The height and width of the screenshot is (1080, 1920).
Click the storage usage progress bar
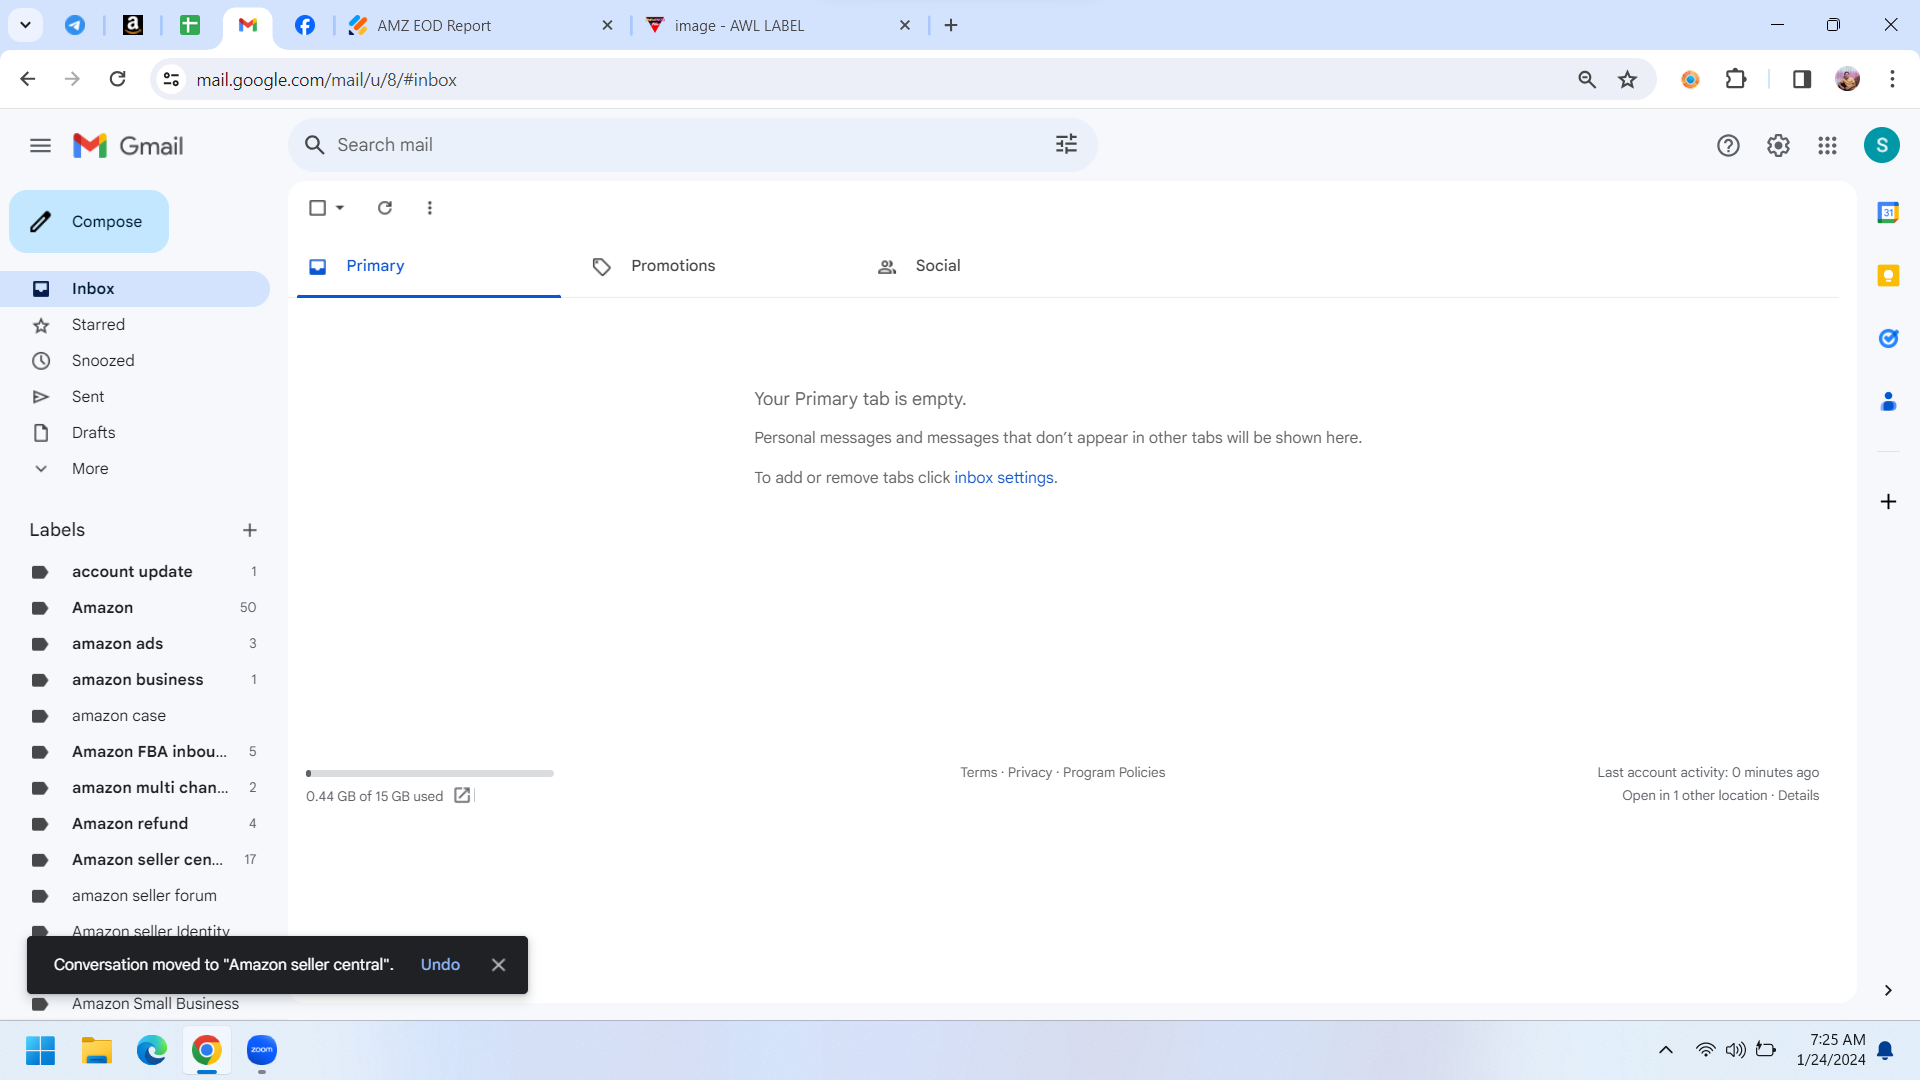click(x=430, y=773)
